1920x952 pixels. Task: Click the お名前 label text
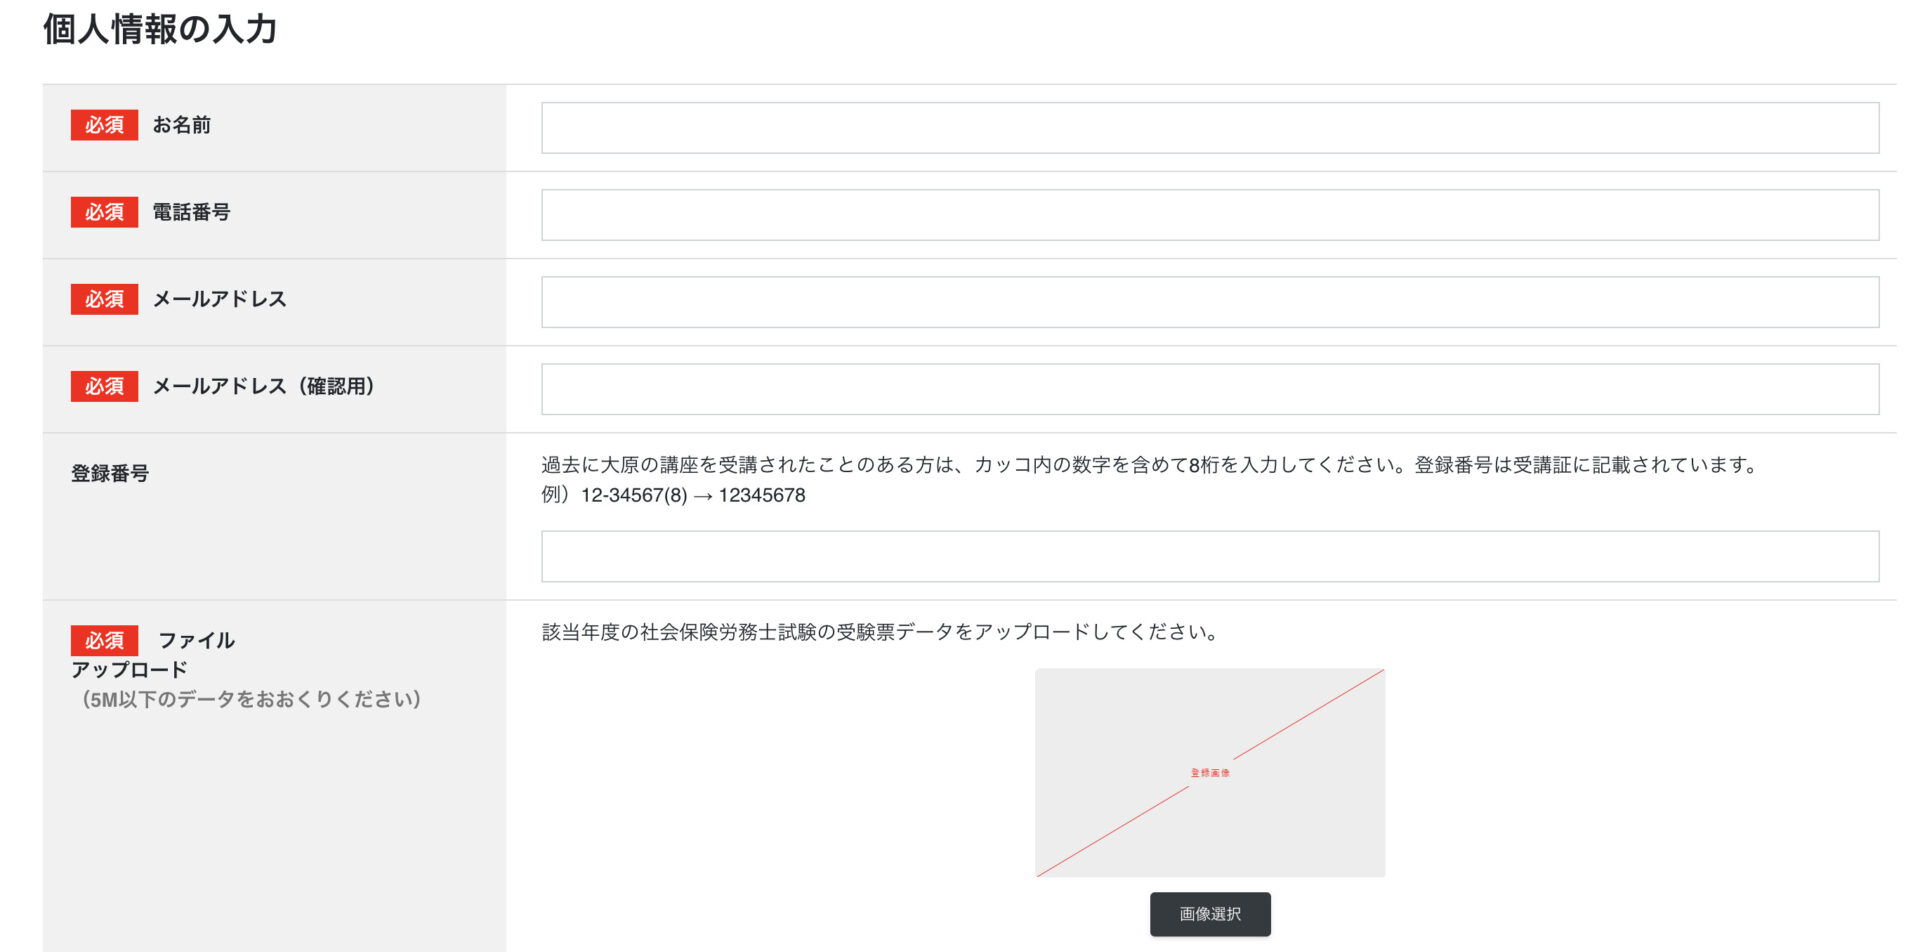[x=181, y=125]
